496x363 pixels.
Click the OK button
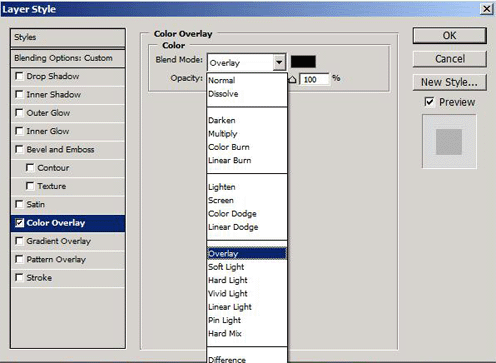pos(450,36)
